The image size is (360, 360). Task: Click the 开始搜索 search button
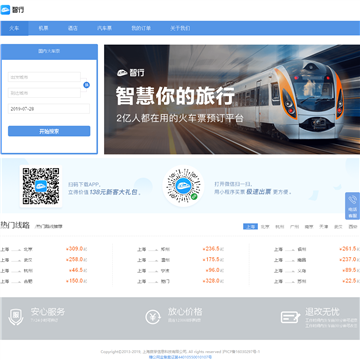click(49, 131)
